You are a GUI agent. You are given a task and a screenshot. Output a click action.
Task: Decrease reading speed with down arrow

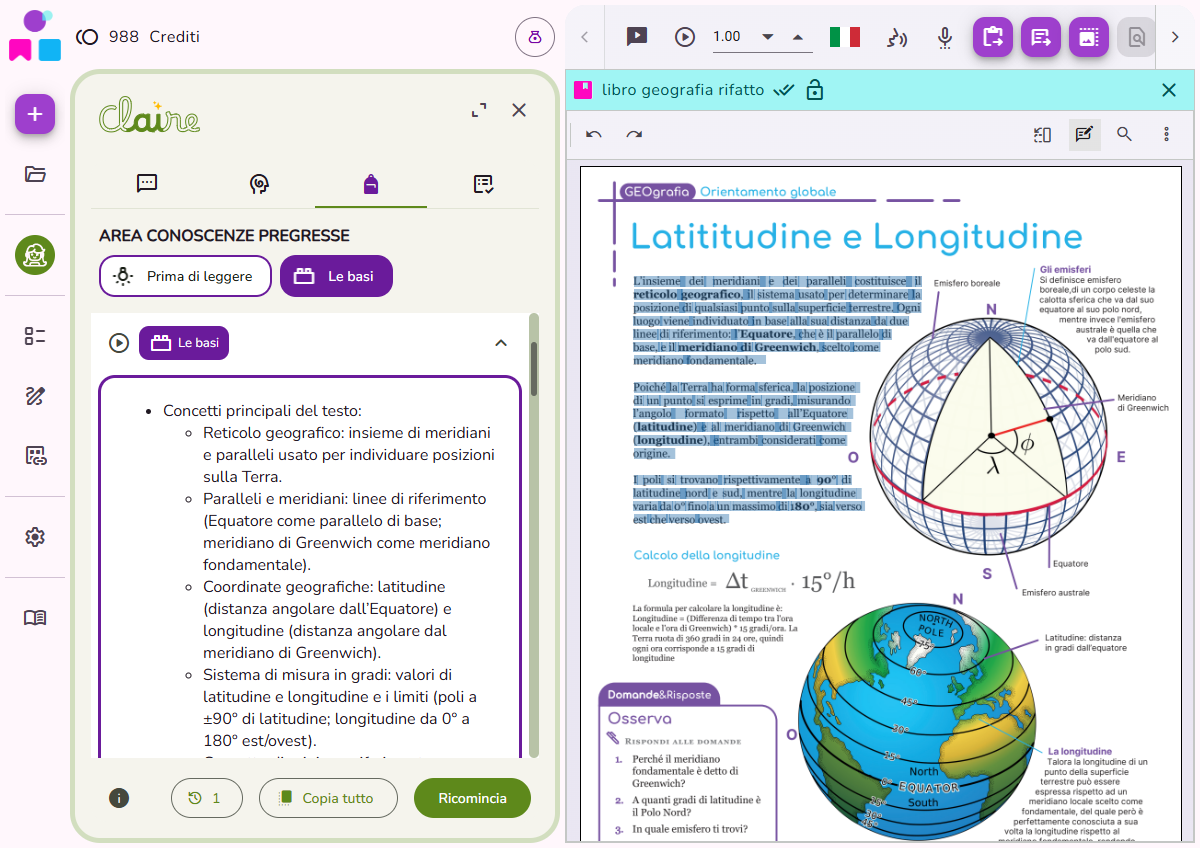(x=768, y=37)
